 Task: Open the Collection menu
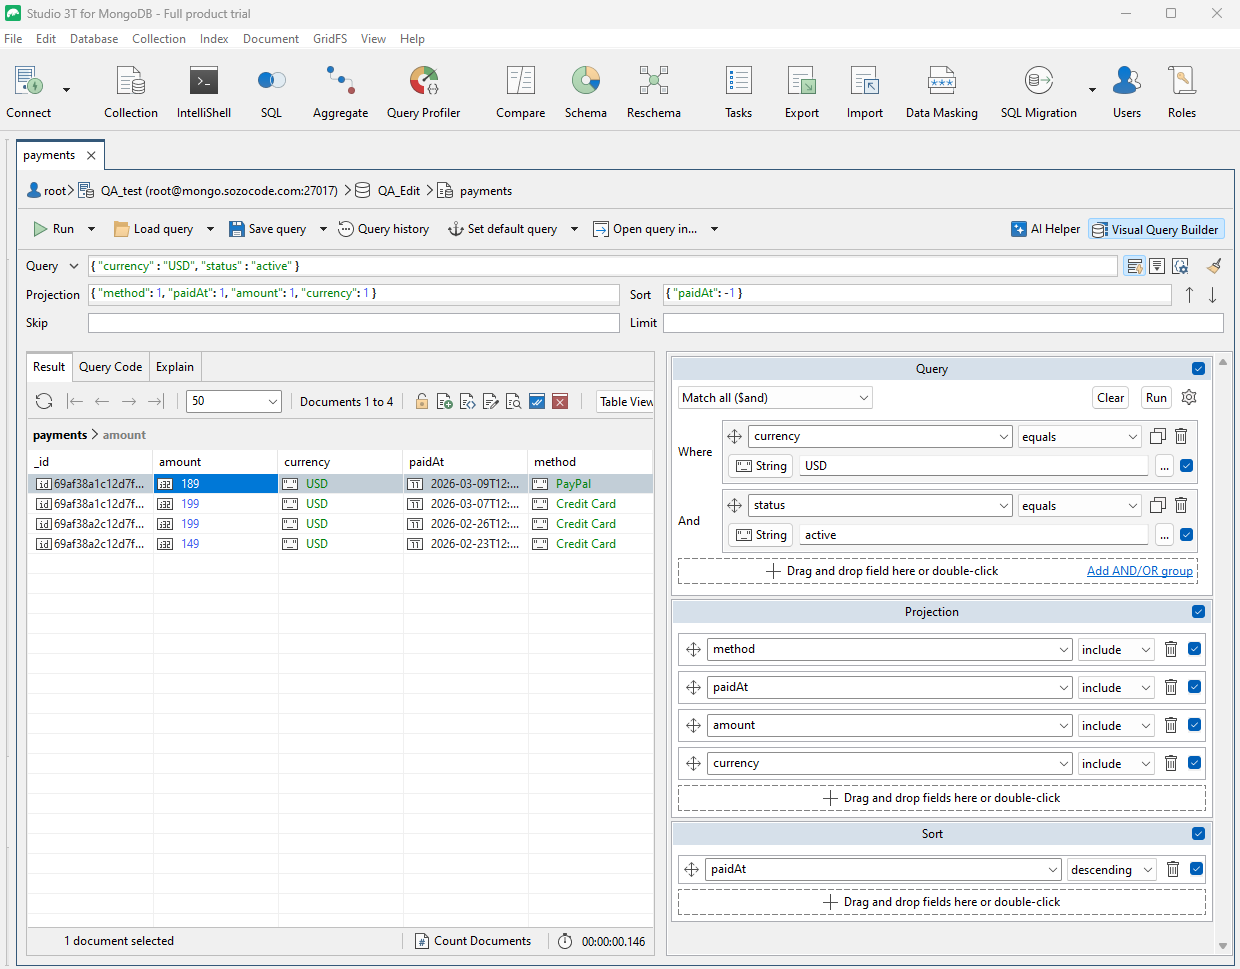pyautogui.click(x=159, y=39)
